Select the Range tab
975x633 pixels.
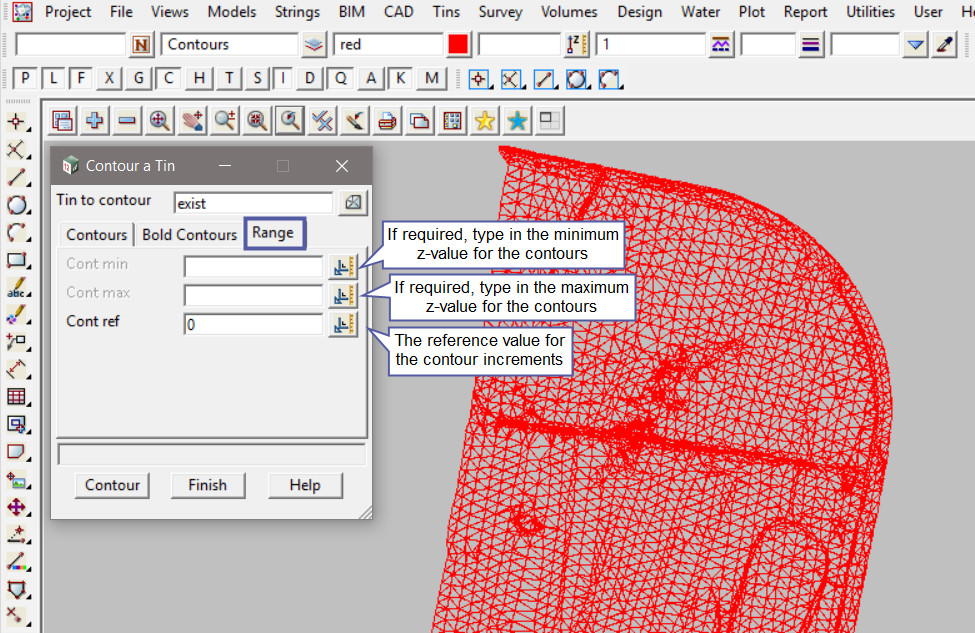pyautogui.click(x=274, y=233)
